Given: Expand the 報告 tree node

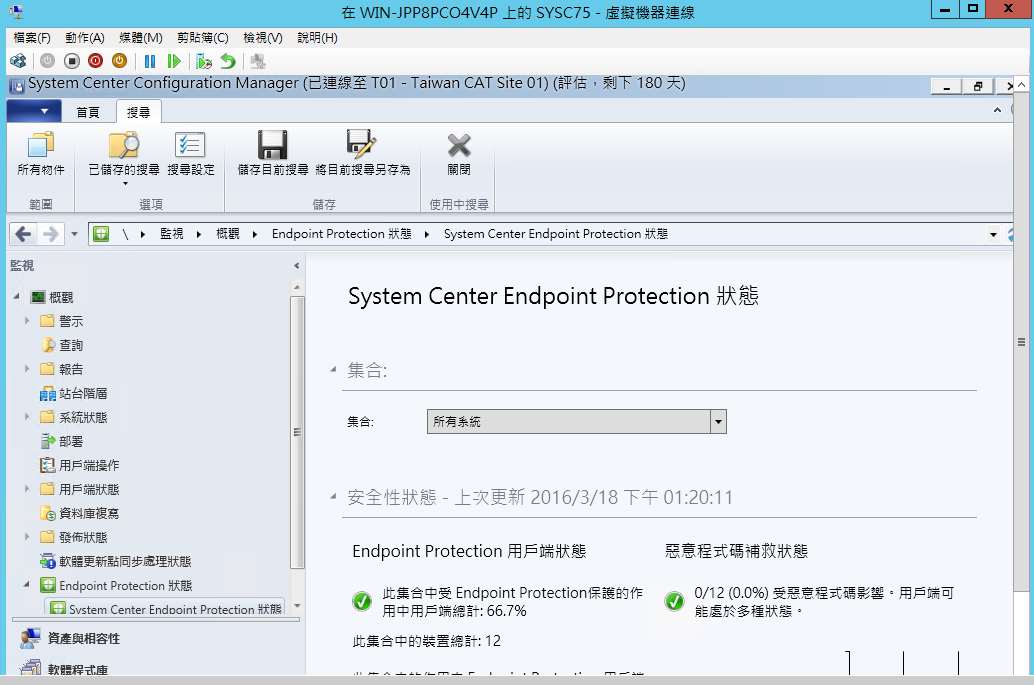Looking at the screenshot, I should (27, 369).
